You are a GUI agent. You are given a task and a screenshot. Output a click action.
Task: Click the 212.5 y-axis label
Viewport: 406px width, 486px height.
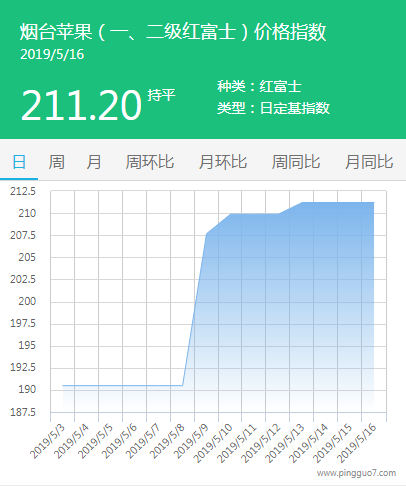23,191
